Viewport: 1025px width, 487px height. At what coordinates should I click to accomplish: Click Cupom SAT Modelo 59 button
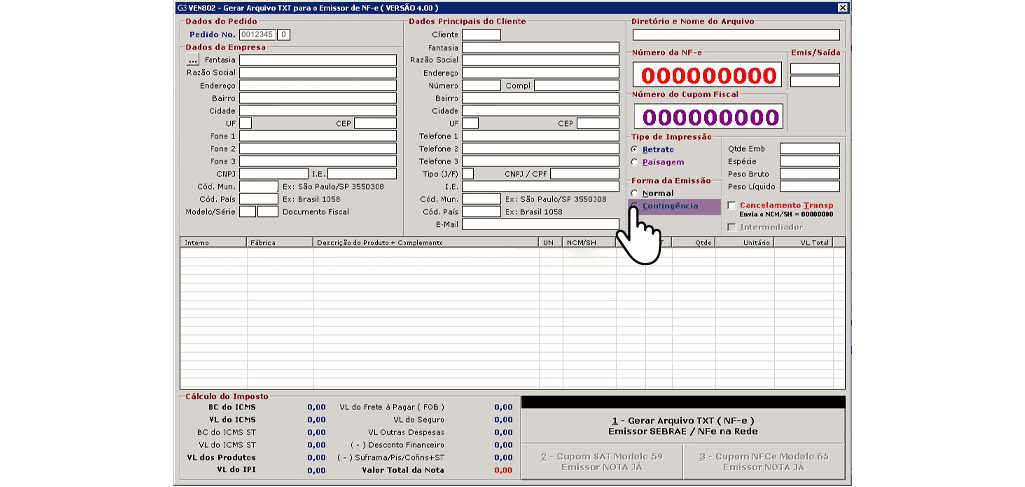coord(601,461)
